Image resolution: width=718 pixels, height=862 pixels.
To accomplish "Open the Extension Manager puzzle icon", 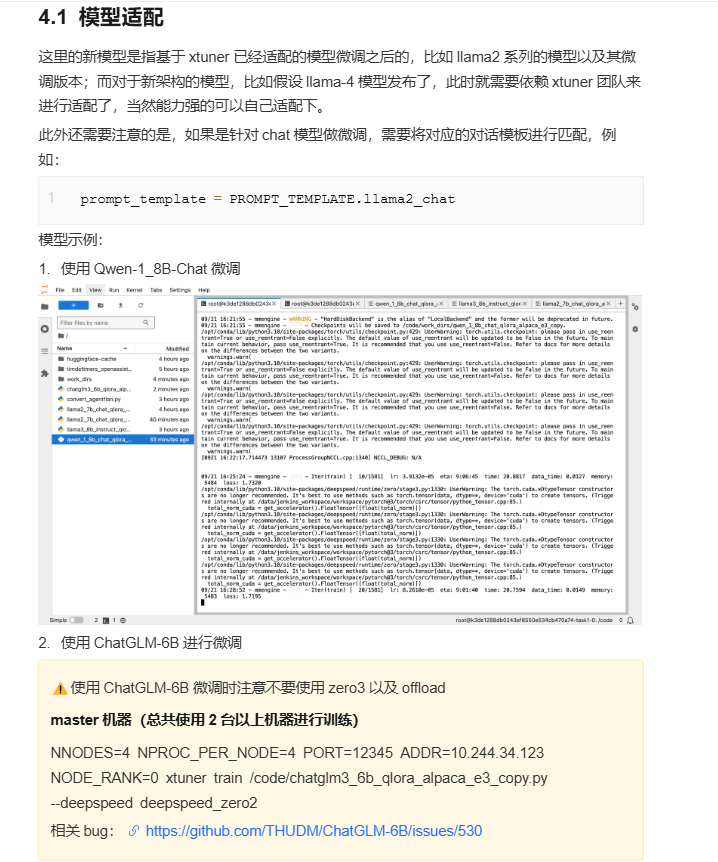I will (x=45, y=373).
